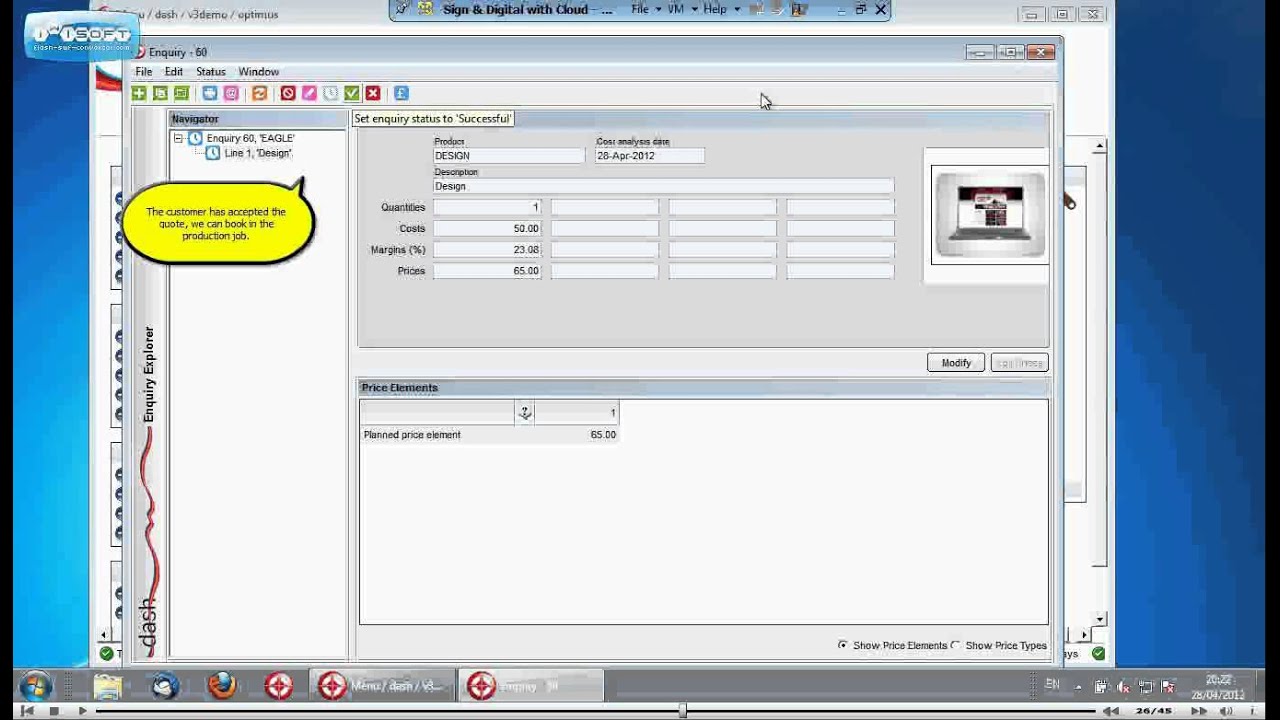This screenshot has width=1280, height=720.
Task: Open the Status menu
Action: [211, 72]
